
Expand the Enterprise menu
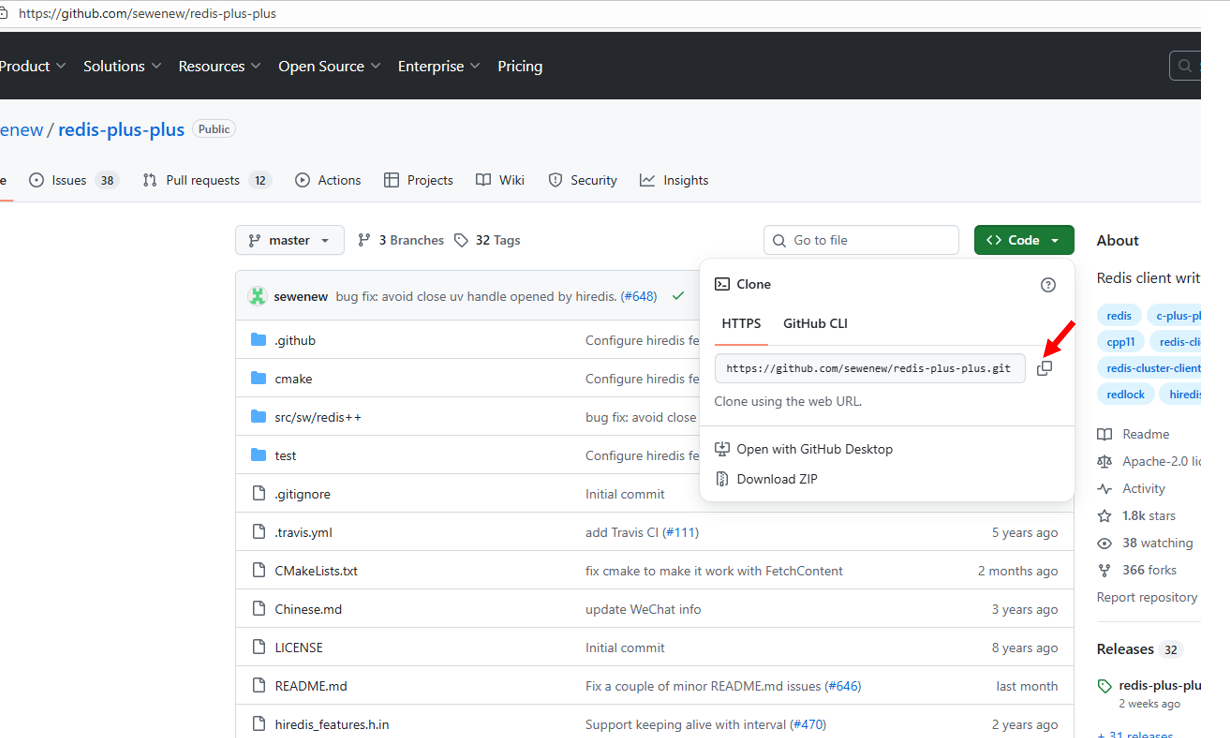(x=439, y=66)
